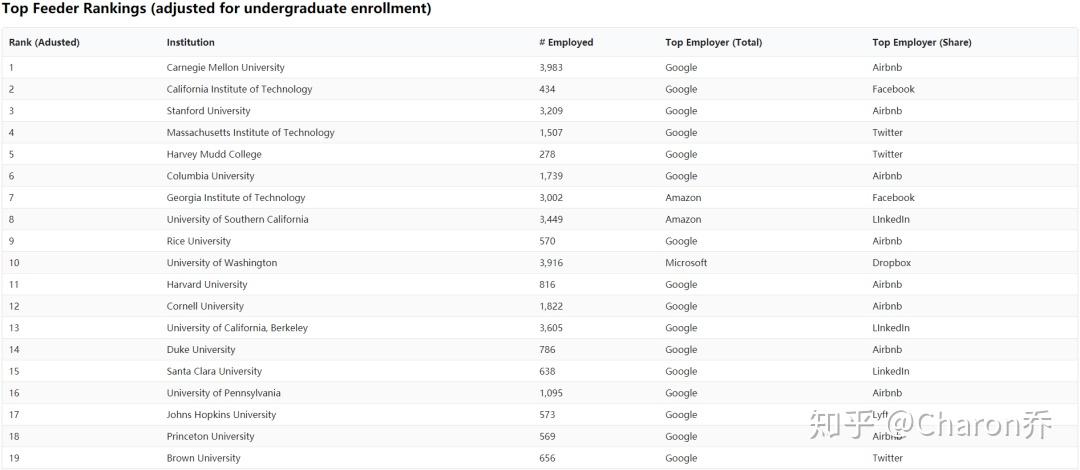
Task: Click the Dropbox top employer share cell
Action: 891,263
